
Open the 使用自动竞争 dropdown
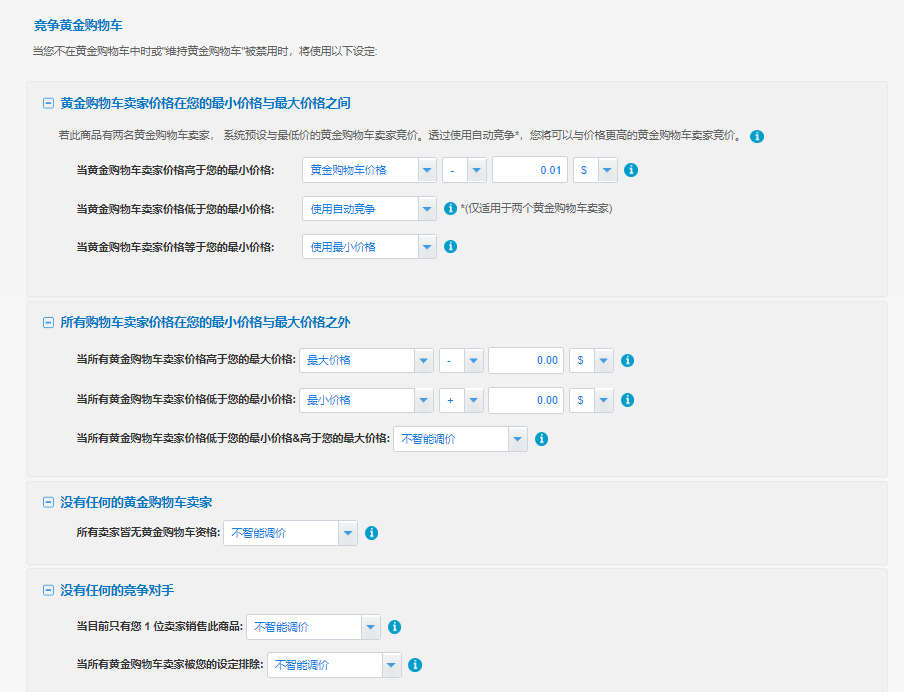click(x=369, y=209)
